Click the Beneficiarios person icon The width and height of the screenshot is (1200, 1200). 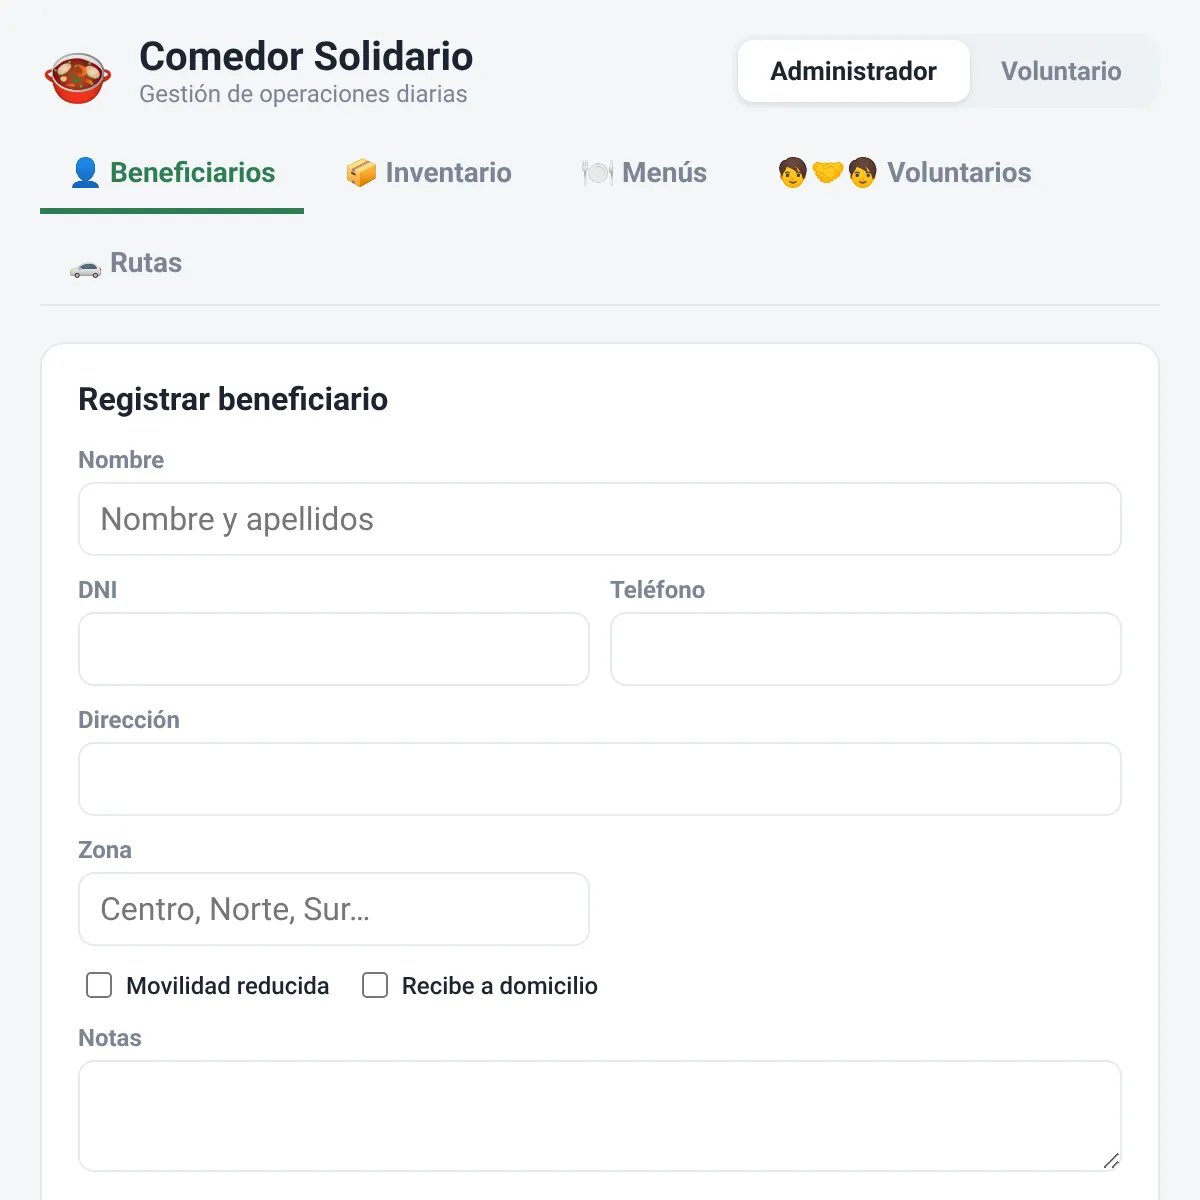tap(85, 173)
